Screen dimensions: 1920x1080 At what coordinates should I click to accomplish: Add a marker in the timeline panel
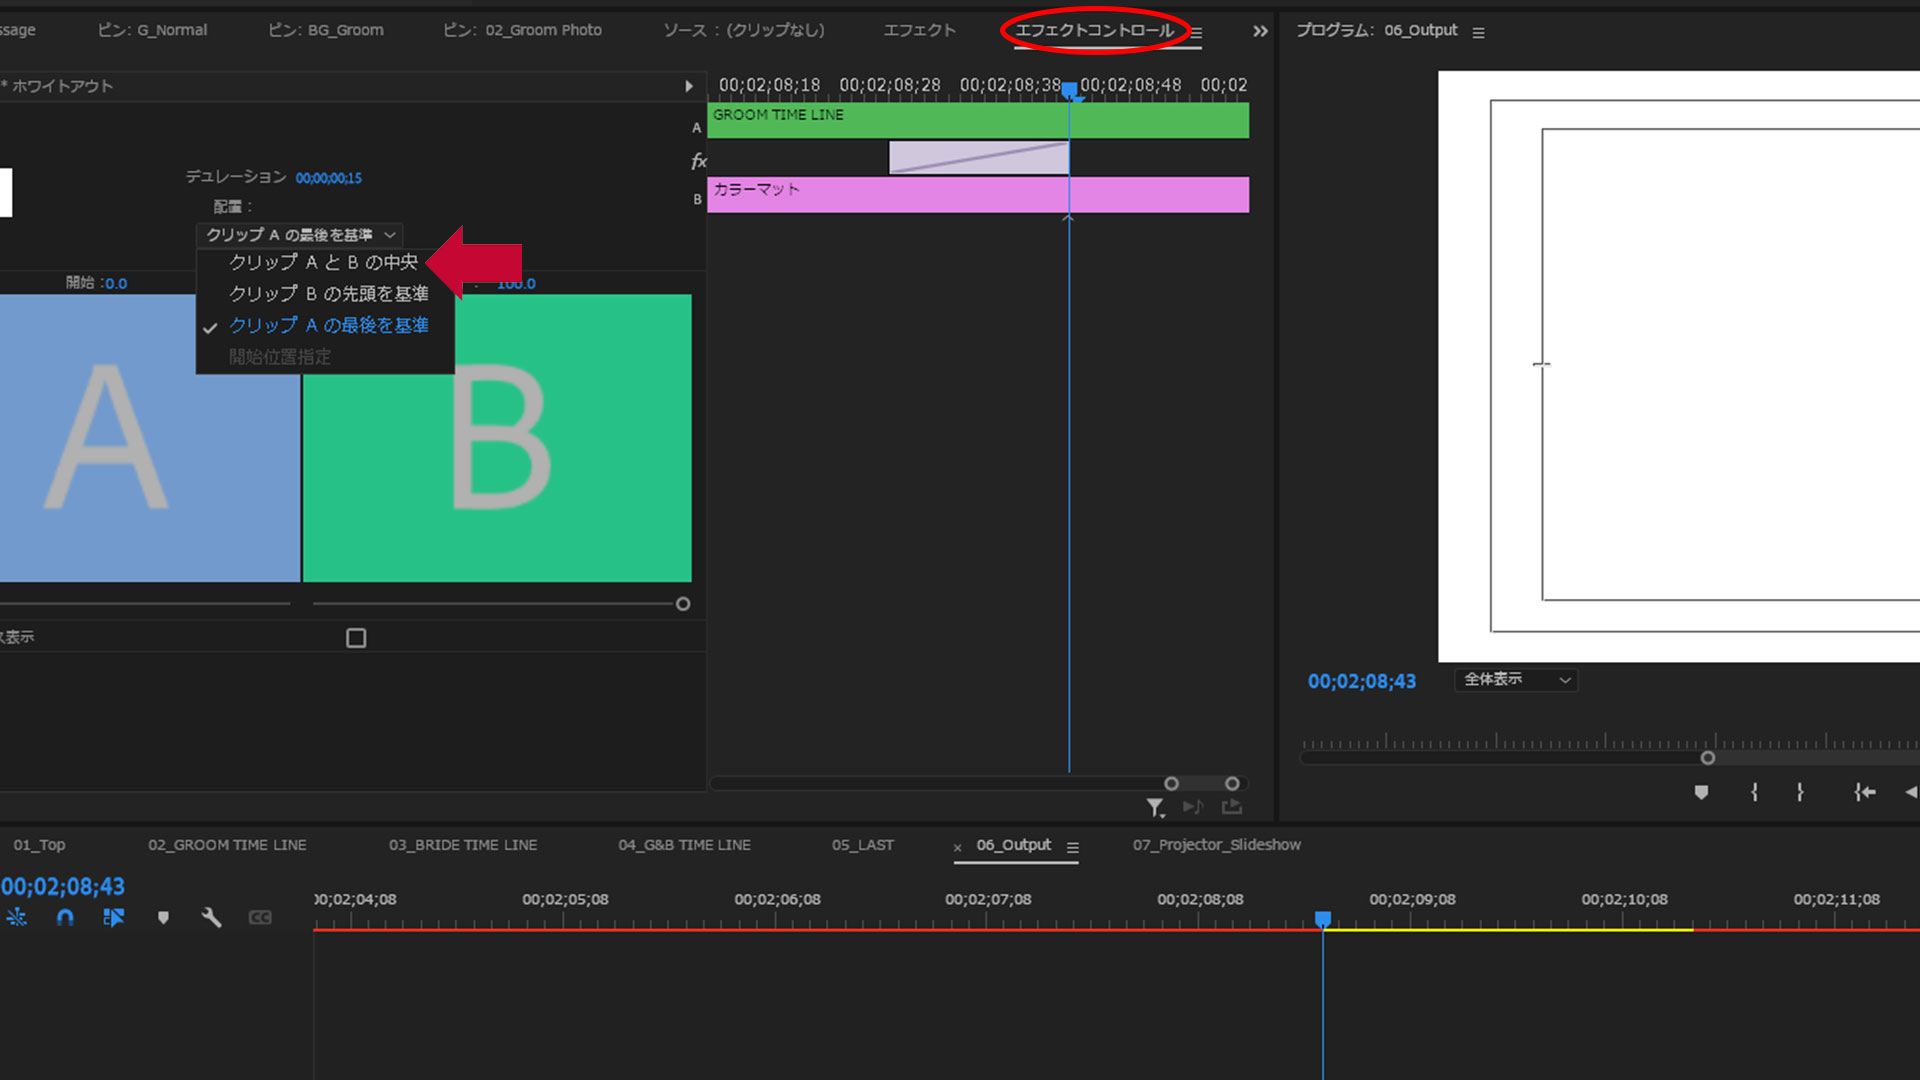pyautogui.click(x=163, y=917)
